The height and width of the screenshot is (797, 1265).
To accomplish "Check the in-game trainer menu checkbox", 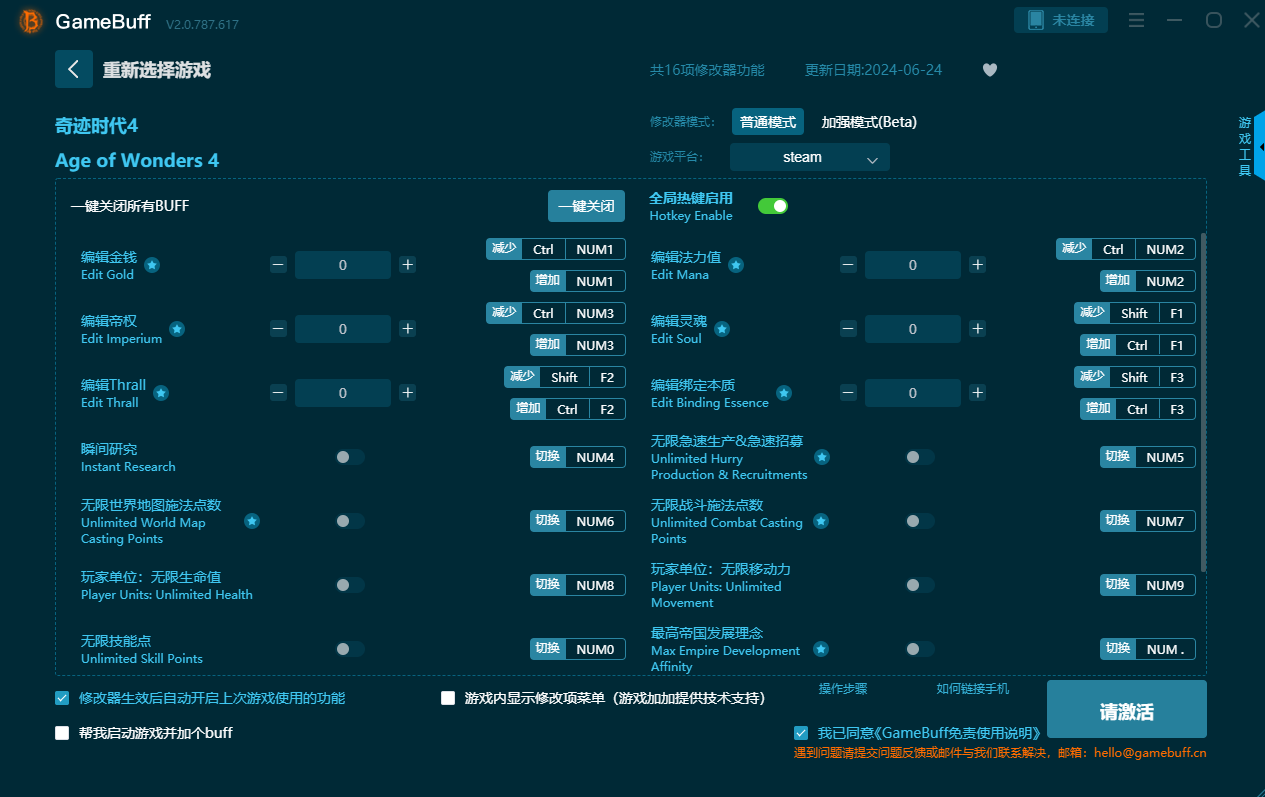I will click(448, 698).
